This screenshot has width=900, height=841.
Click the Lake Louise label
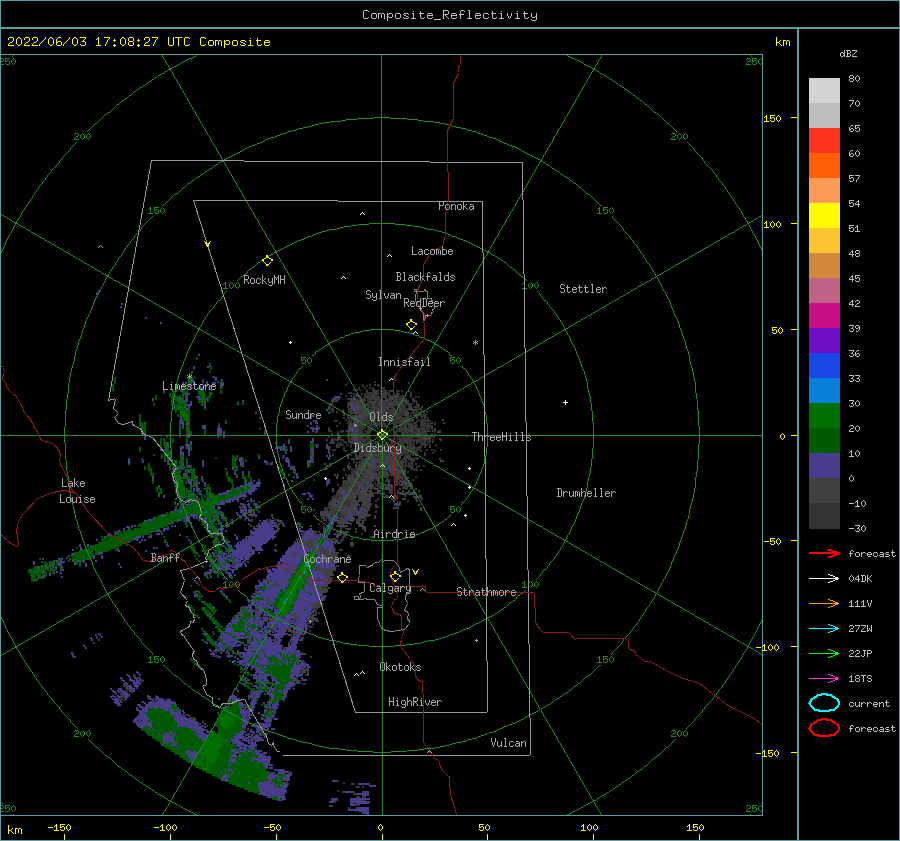pyautogui.click(x=77, y=491)
